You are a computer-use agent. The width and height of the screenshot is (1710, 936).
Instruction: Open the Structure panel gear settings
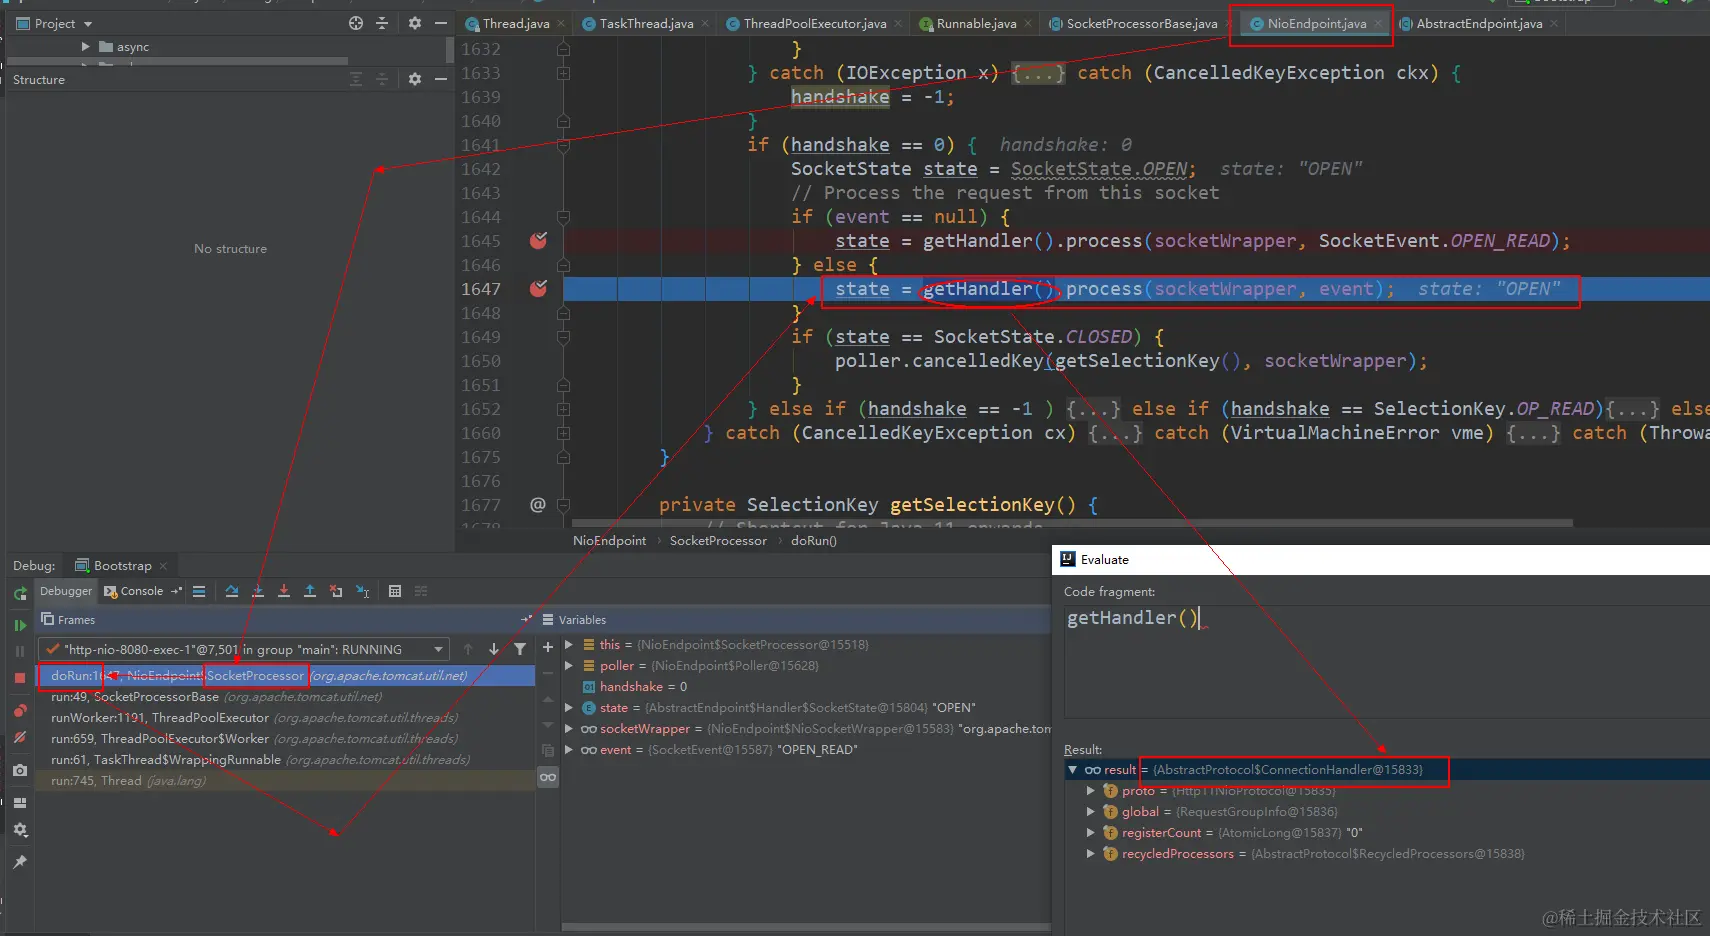pos(415,79)
